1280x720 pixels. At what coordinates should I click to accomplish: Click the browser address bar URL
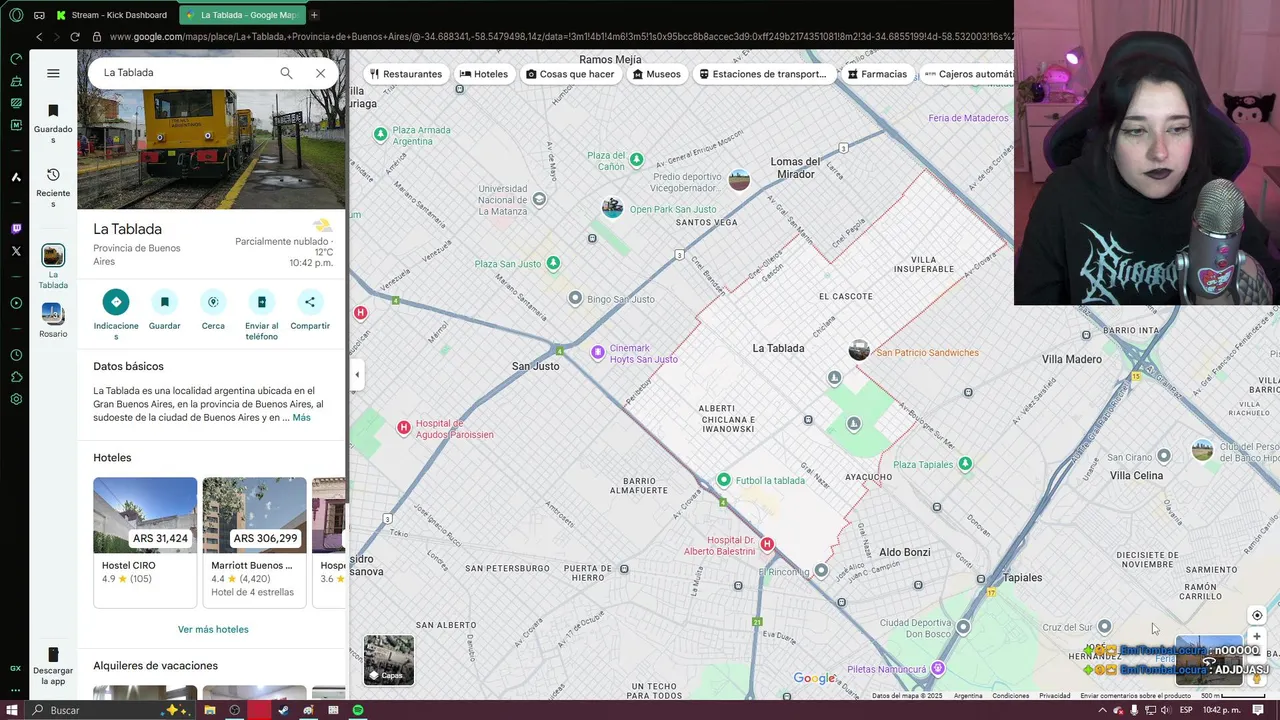tap(560, 37)
